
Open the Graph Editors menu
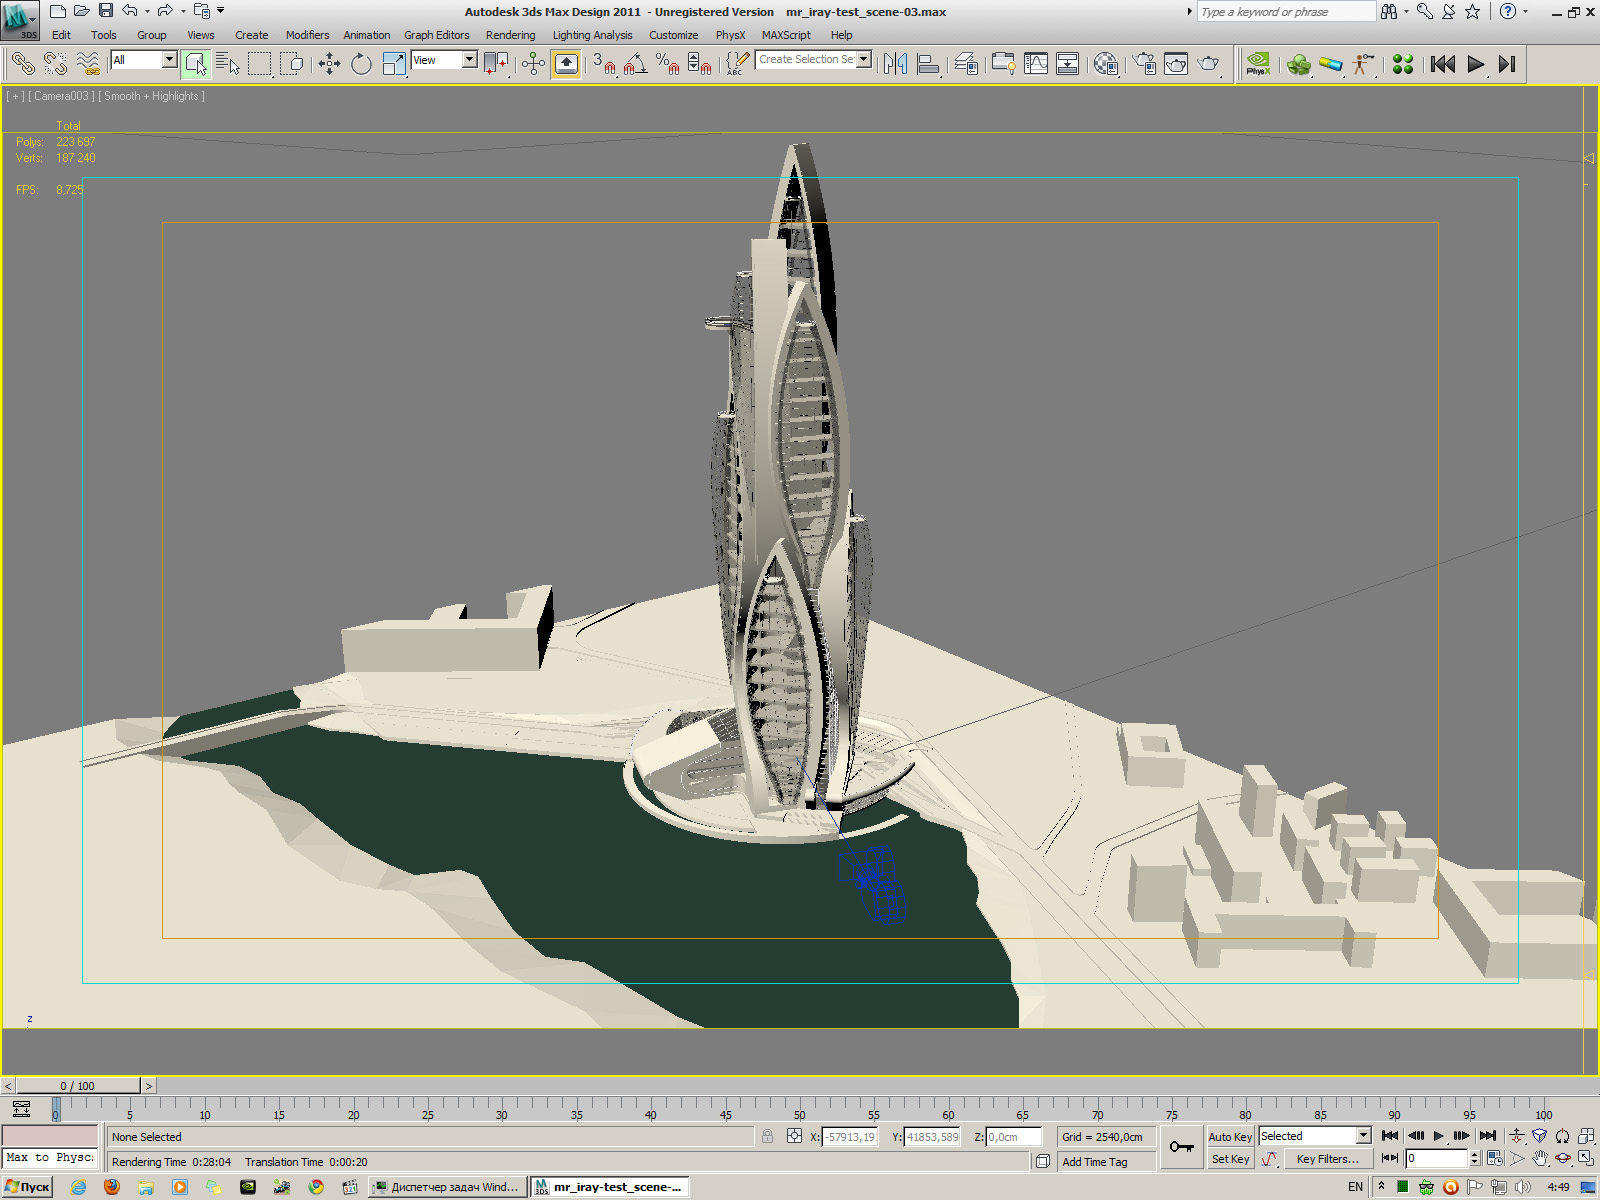(436, 35)
